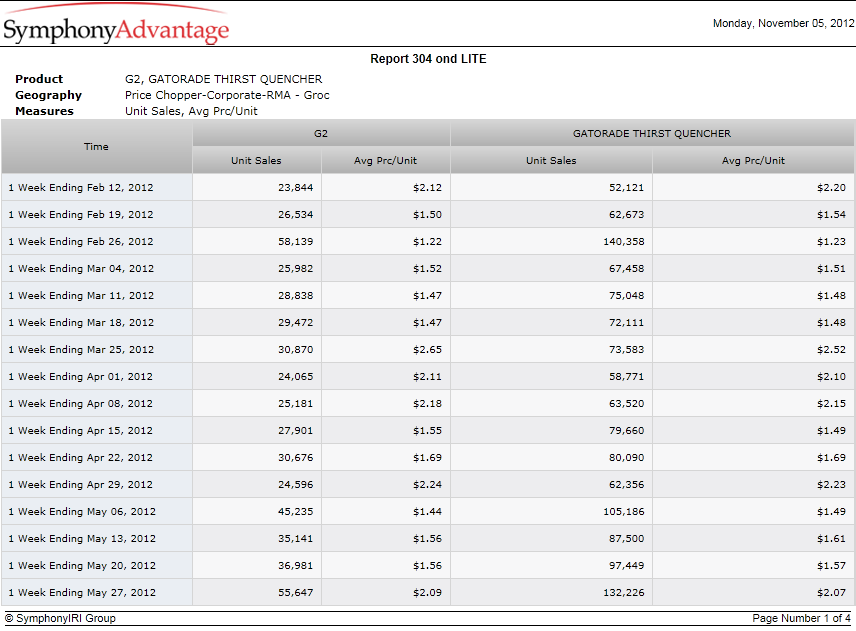Viewport: 856px width, 631px height.
Task: Select row 1 Week Ending Mar 11, 2012
Action: [x=428, y=295]
